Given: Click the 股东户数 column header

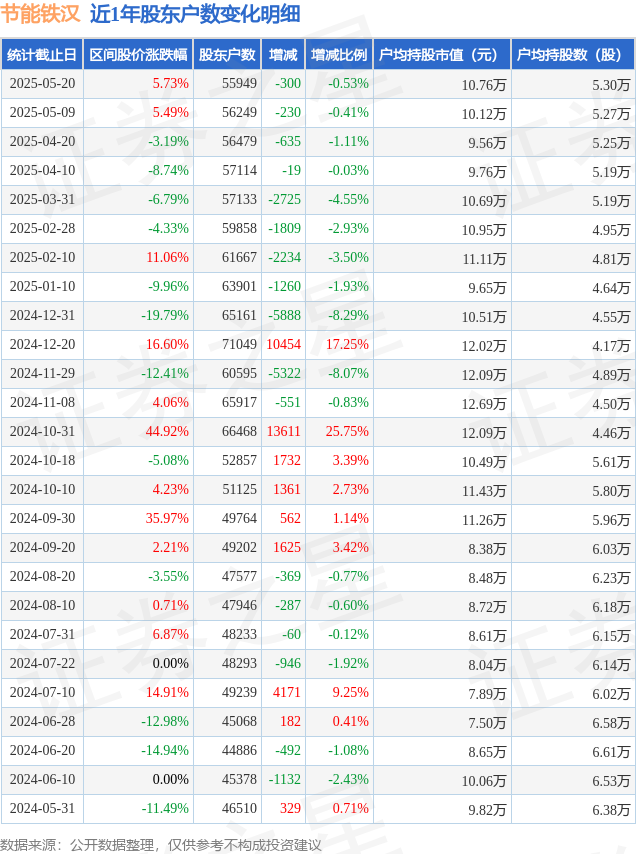Looking at the screenshot, I should tap(228, 54).
